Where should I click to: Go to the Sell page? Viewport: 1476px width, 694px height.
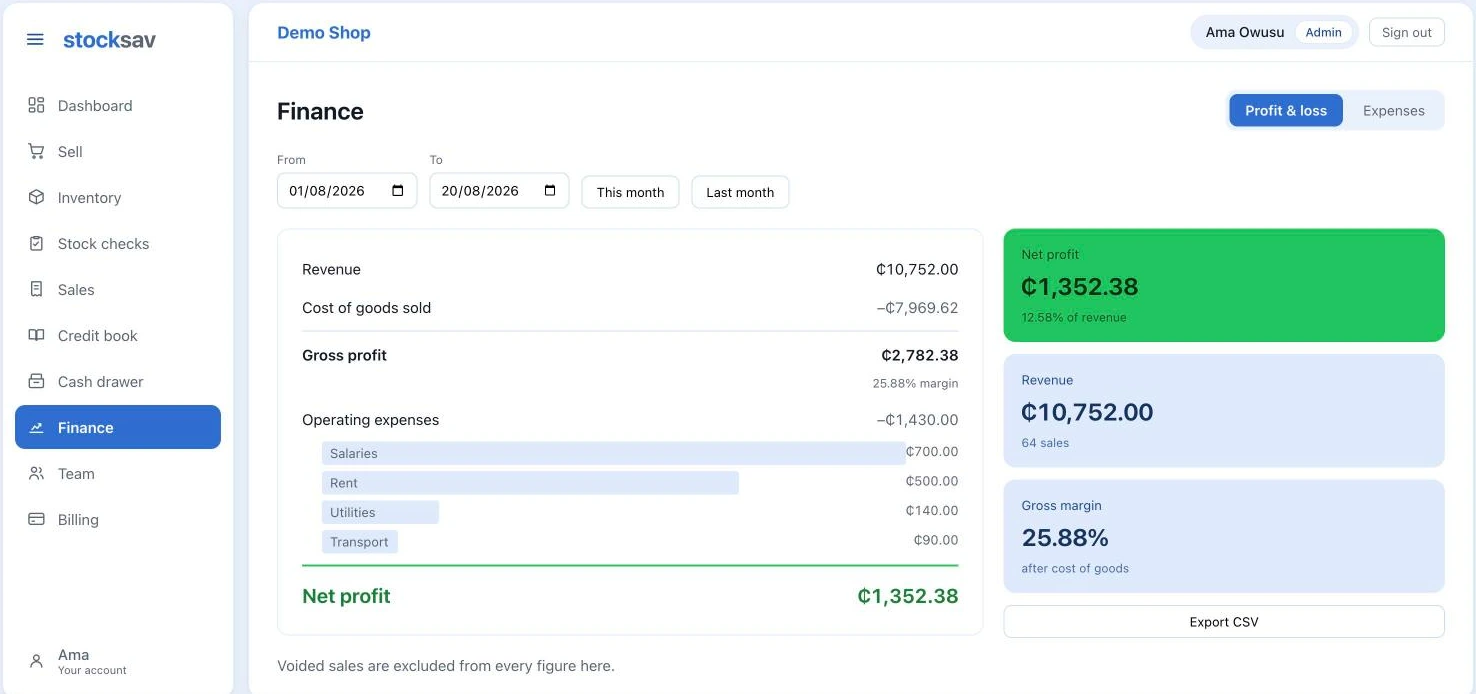[x=118, y=151]
